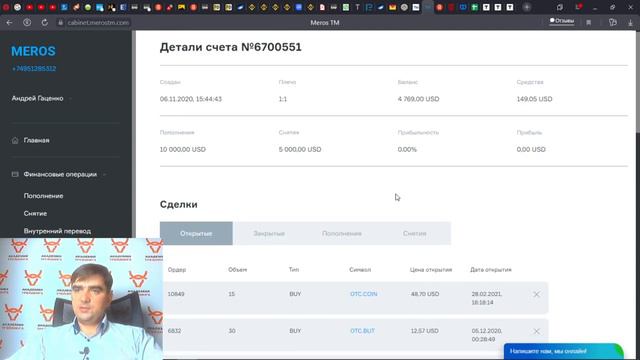The image size is (640, 360).
Task: Open the Снятие sidebar link
Action: click(x=35, y=213)
